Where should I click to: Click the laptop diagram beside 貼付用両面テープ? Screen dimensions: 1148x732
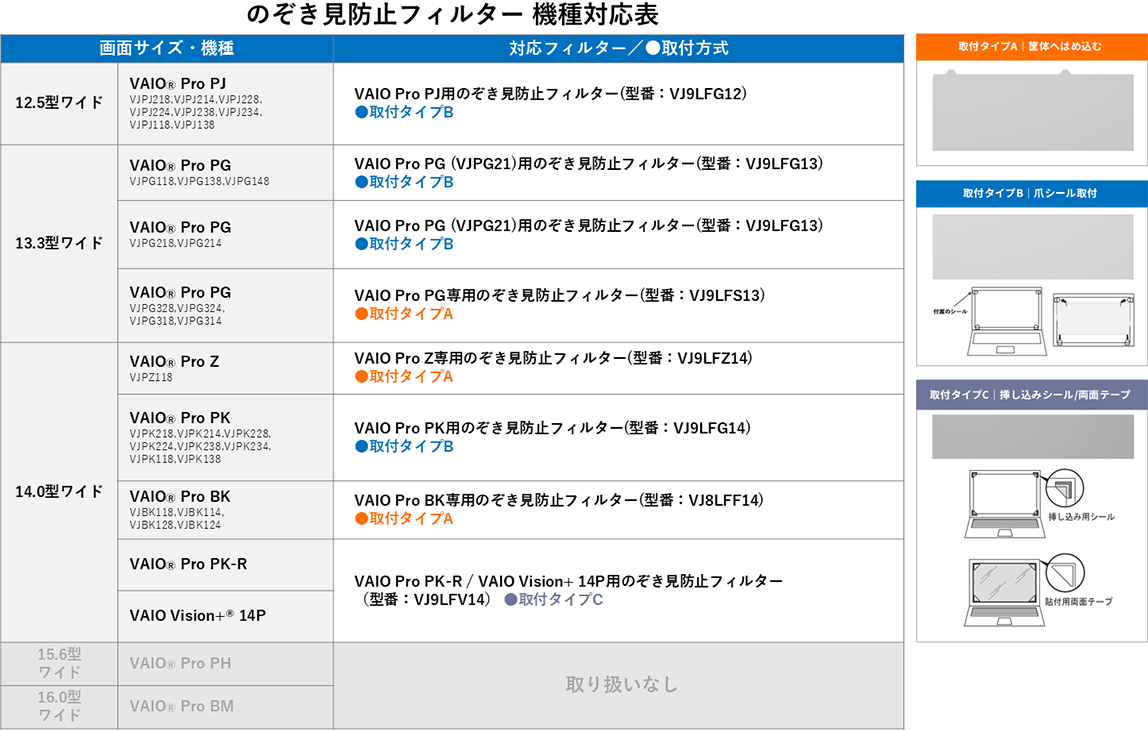(x=1004, y=592)
